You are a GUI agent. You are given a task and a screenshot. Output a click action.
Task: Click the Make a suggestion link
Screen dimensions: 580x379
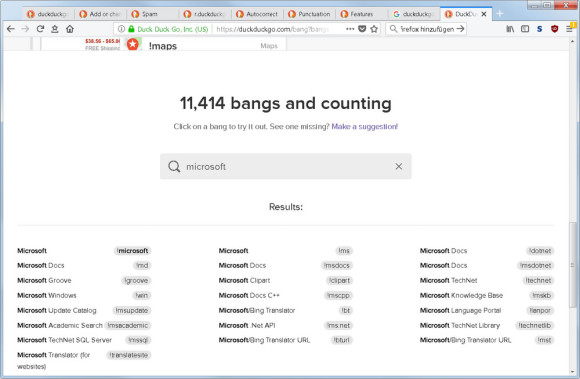coord(364,126)
